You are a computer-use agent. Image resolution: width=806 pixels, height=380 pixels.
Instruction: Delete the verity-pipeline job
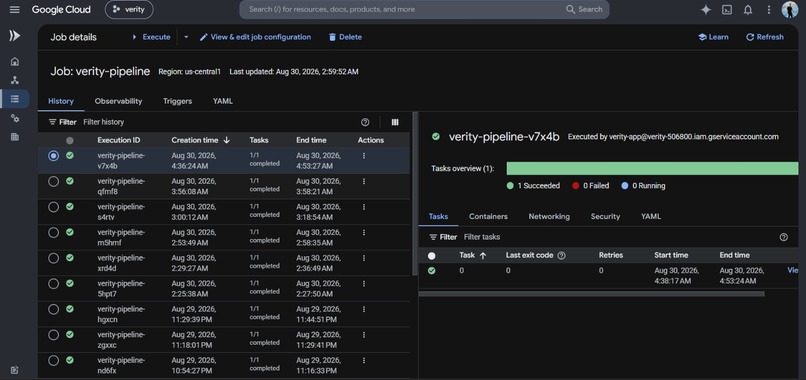[x=345, y=37]
